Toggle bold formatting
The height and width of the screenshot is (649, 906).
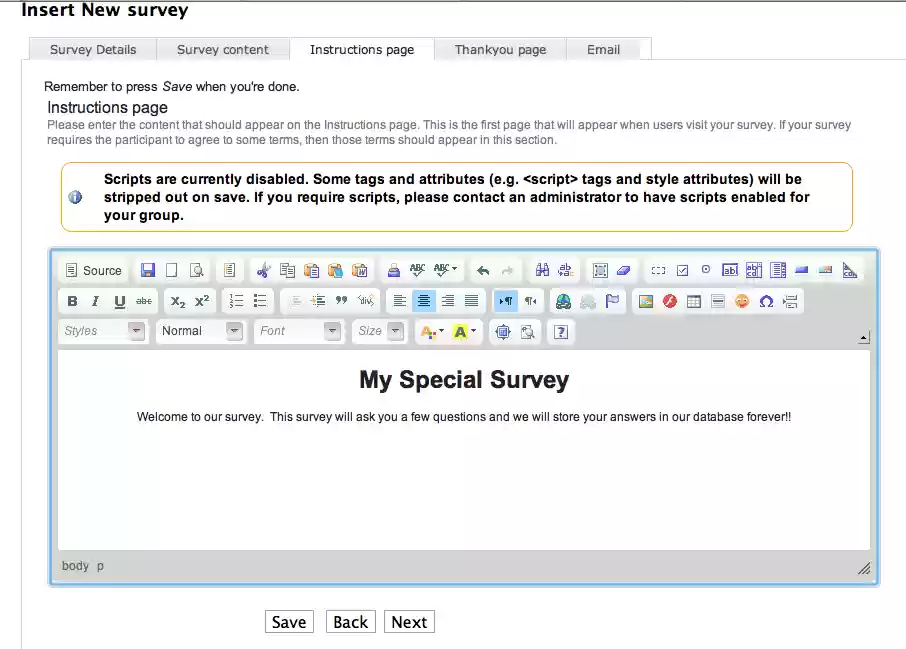71,300
